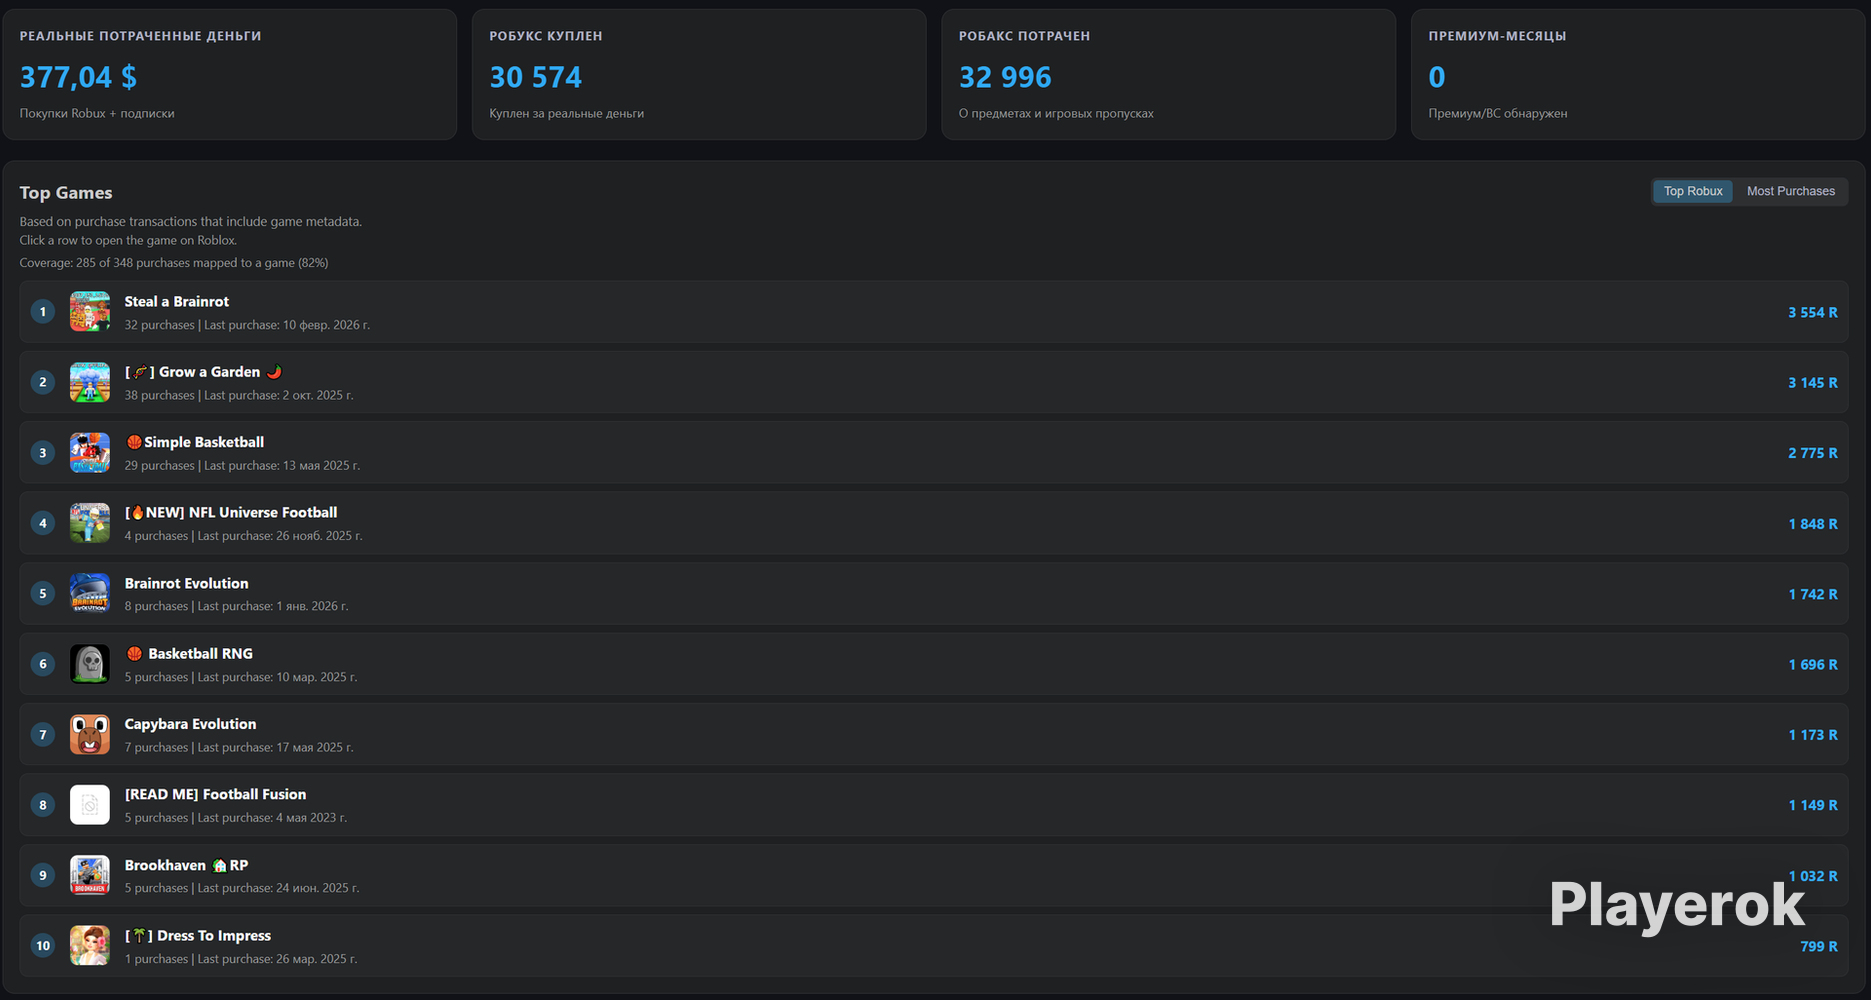Switch to the Most Purchases view

1791,191
